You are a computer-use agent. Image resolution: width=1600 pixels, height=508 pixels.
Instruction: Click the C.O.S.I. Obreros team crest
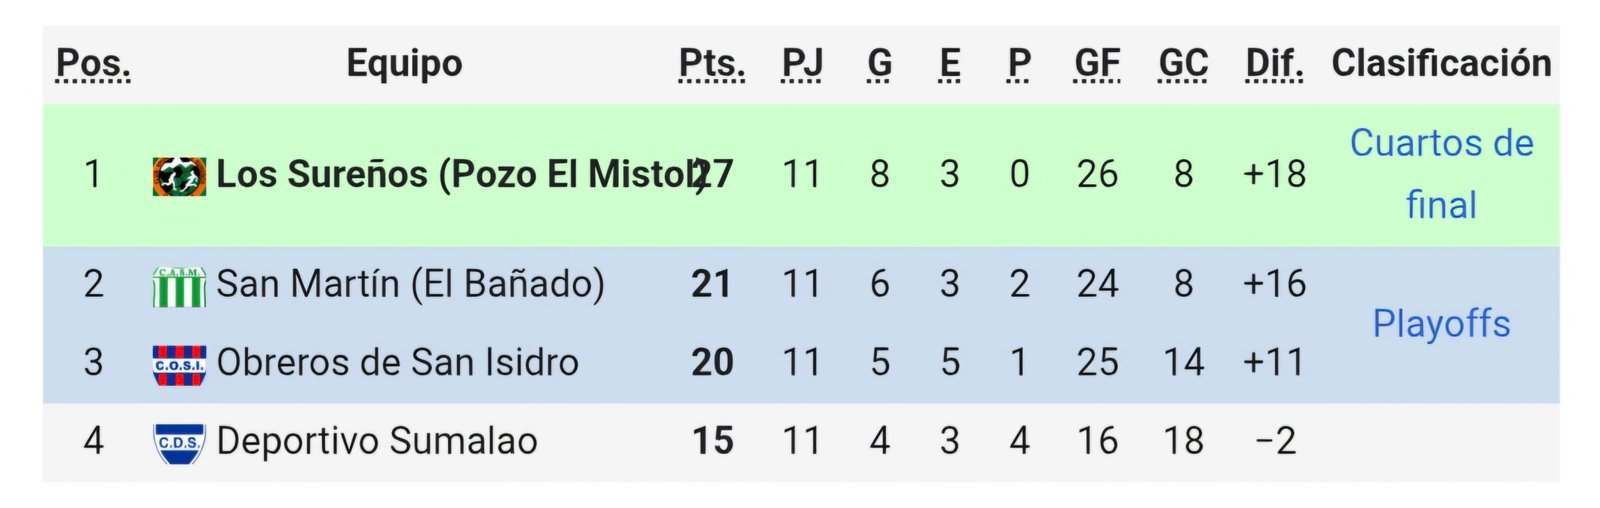[x=179, y=364]
